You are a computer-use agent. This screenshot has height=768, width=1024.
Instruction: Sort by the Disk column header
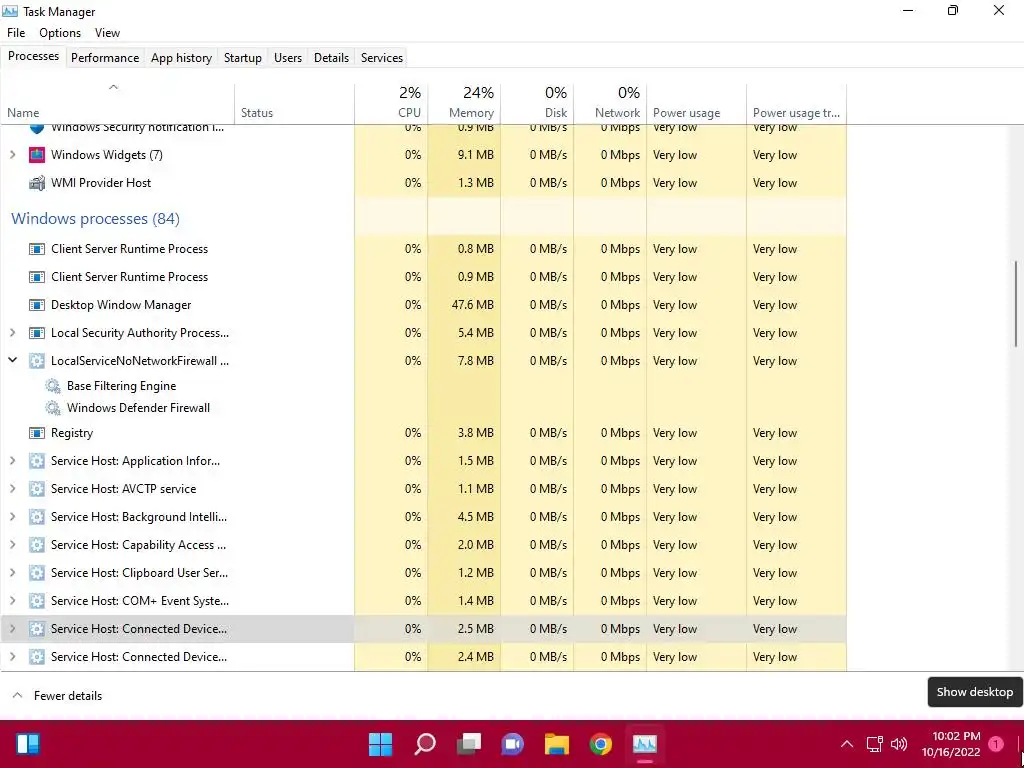click(x=537, y=103)
